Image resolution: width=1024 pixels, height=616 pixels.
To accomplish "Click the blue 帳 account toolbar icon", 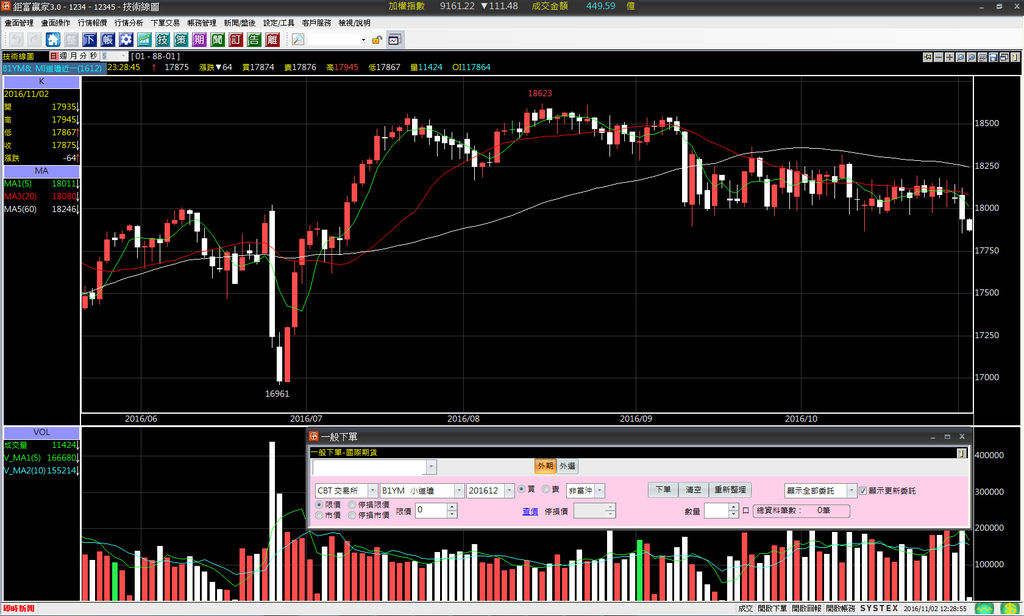I will point(108,40).
